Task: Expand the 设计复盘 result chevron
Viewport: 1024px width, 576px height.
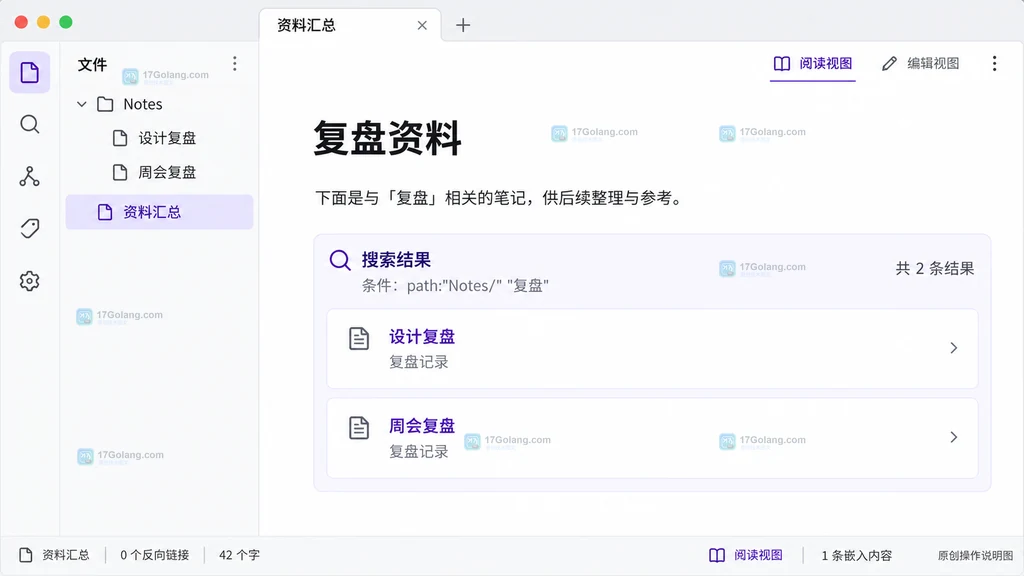Action: tap(953, 347)
